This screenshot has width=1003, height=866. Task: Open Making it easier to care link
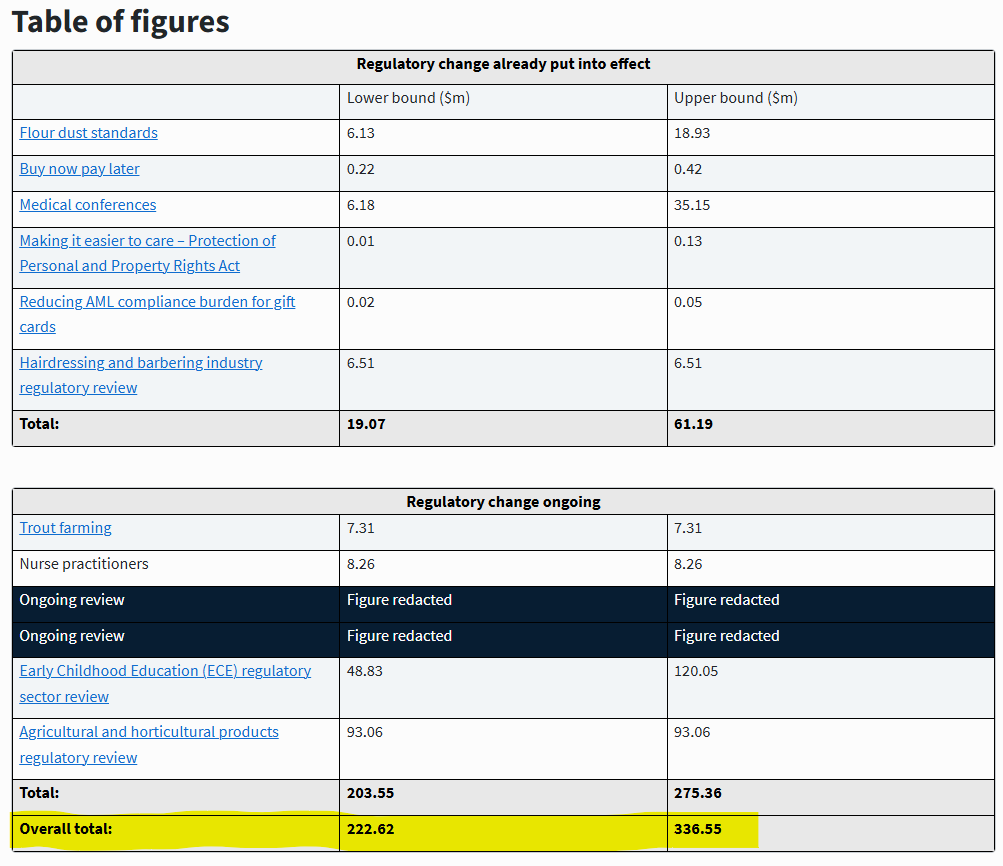click(x=147, y=253)
